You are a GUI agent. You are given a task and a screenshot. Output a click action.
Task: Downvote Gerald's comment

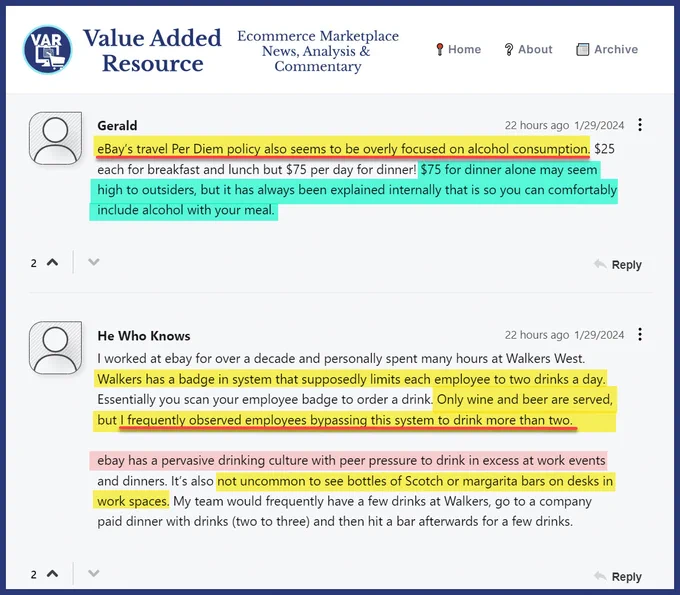pyautogui.click(x=94, y=262)
